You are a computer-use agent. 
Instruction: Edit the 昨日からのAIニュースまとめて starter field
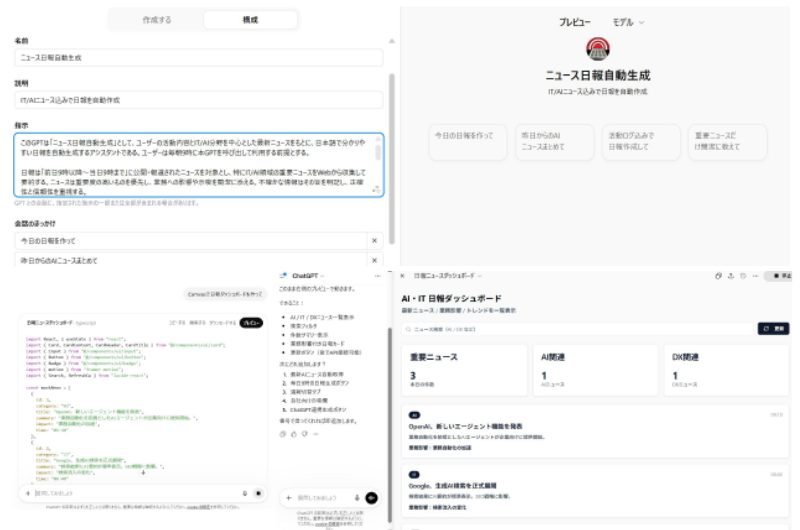point(191,260)
